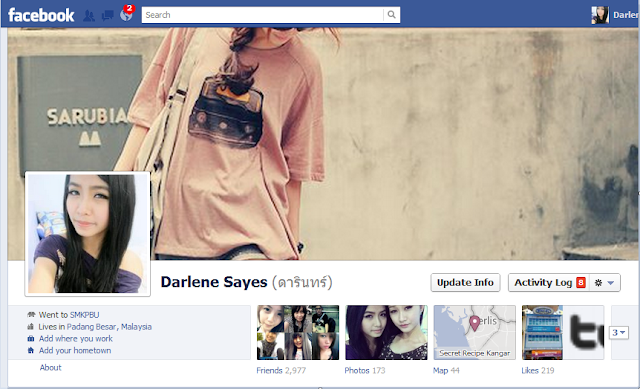Open the Photos 173 thumbnail
640x389 pixels.
click(386, 332)
